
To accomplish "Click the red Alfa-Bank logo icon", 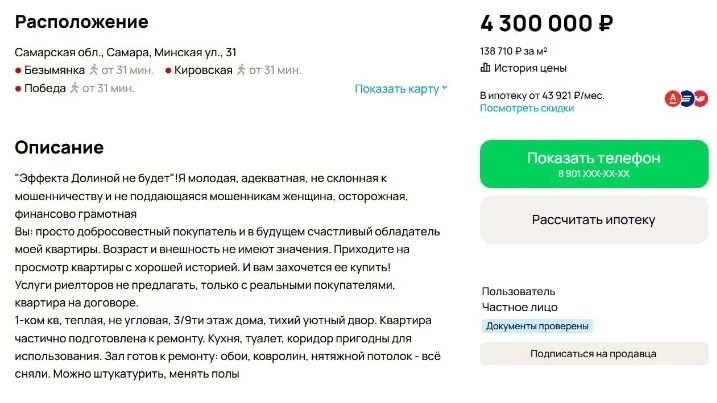I will (x=672, y=98).
